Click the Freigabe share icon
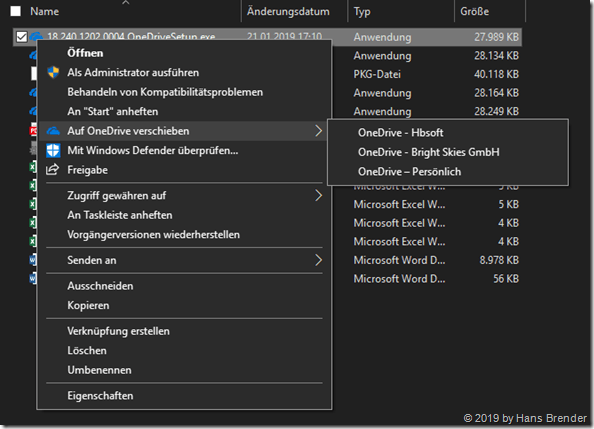The height and width of the screenshot is (429, 594). tap(53, 169)
